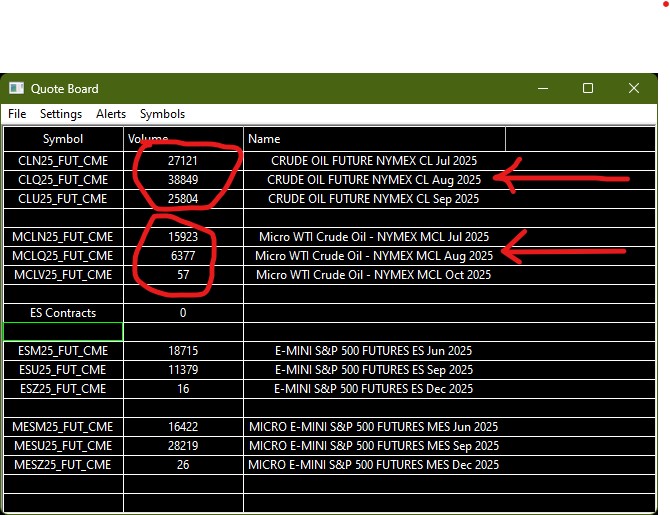Open the File menu

click(17, 114)
